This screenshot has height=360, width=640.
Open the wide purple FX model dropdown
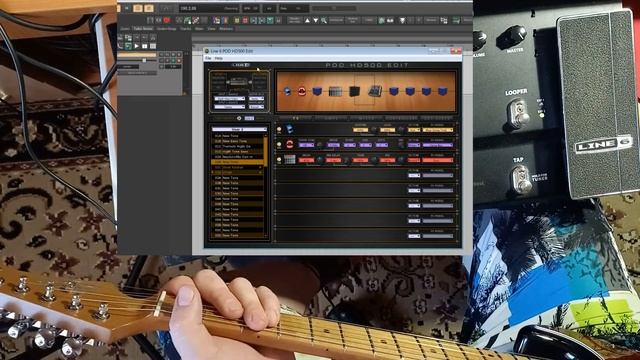437,145
